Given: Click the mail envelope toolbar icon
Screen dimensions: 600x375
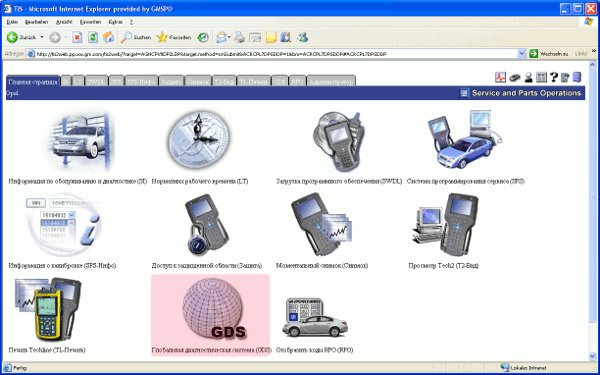Looking at the screenshot, I should 222,37.
